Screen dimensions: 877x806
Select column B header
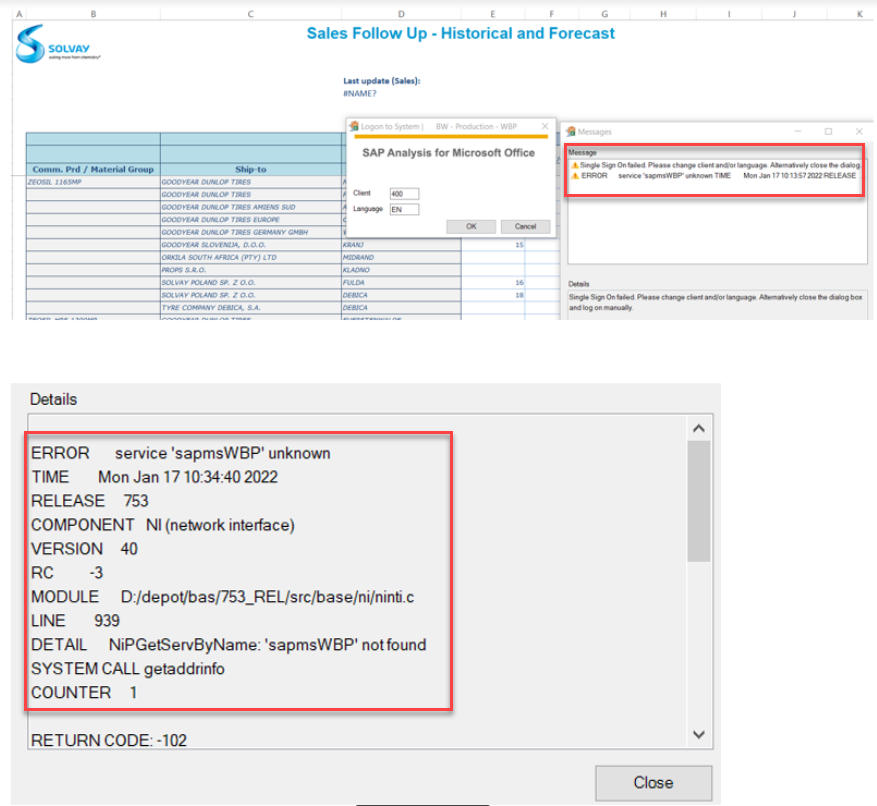[93, 14]
